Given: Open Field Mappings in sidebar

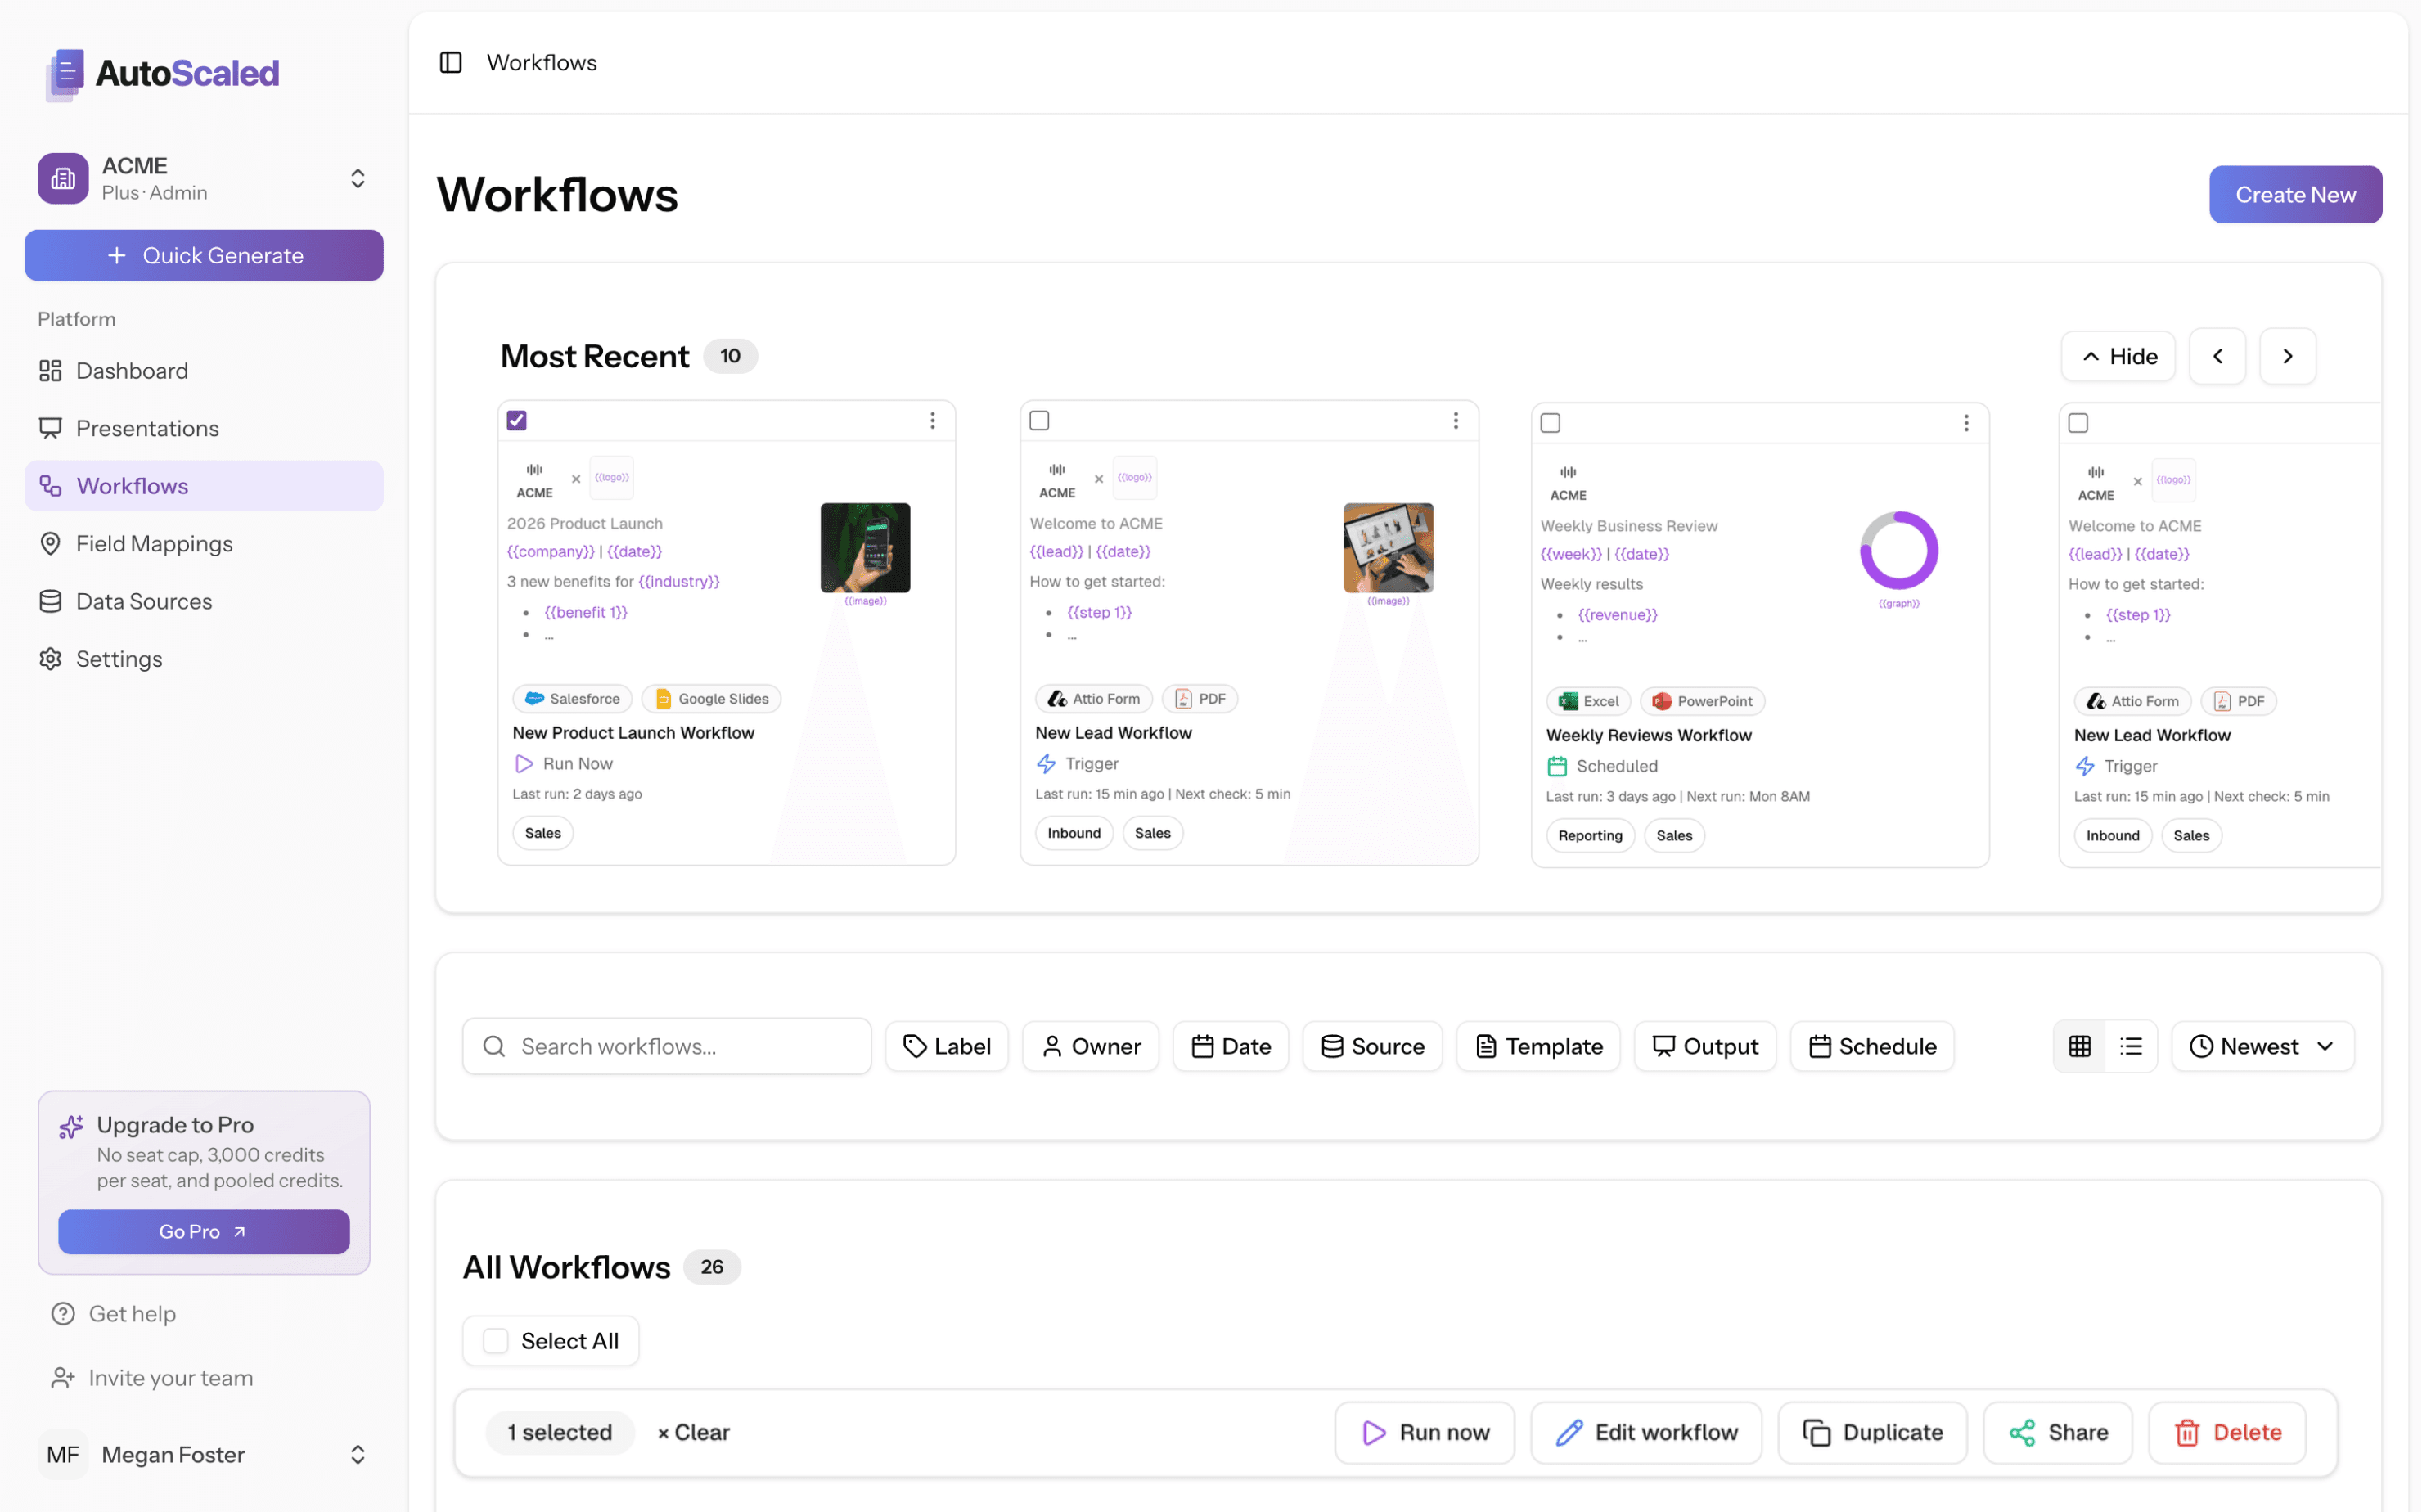Looking at the screenshot, I should tap(204, 544).
